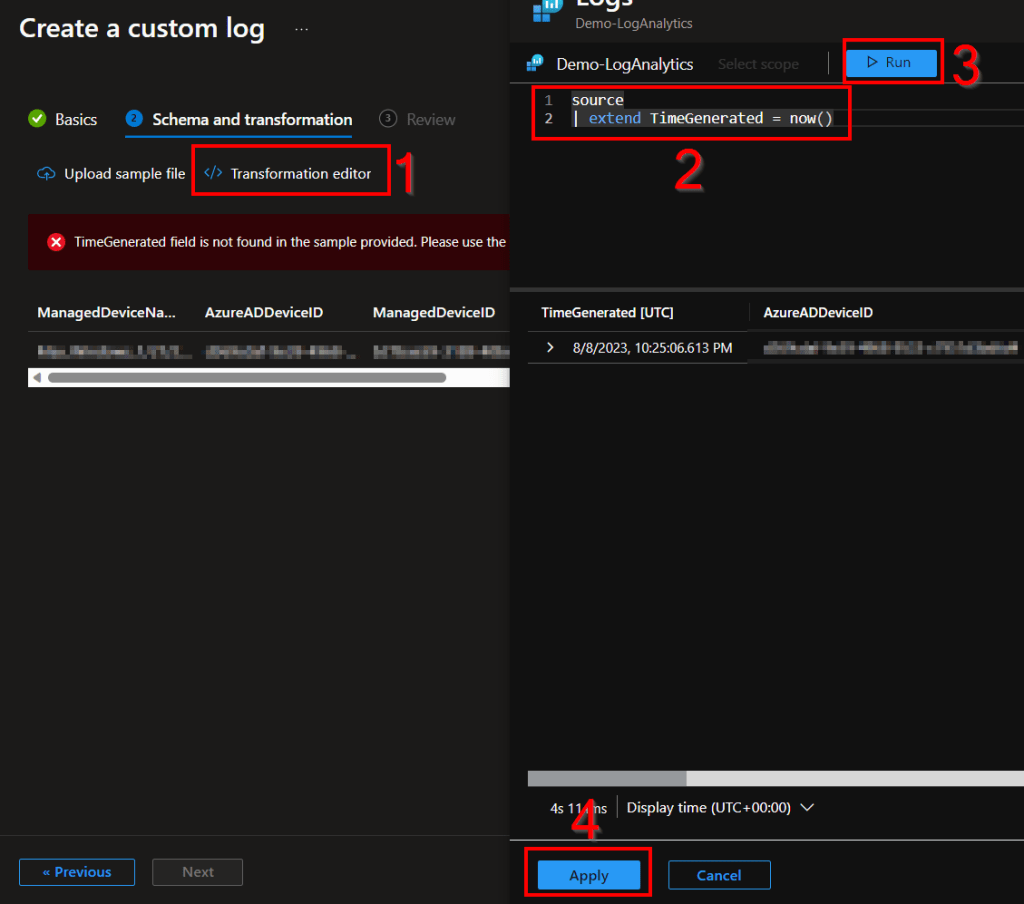Click the Transformation editor code icon

213,174
